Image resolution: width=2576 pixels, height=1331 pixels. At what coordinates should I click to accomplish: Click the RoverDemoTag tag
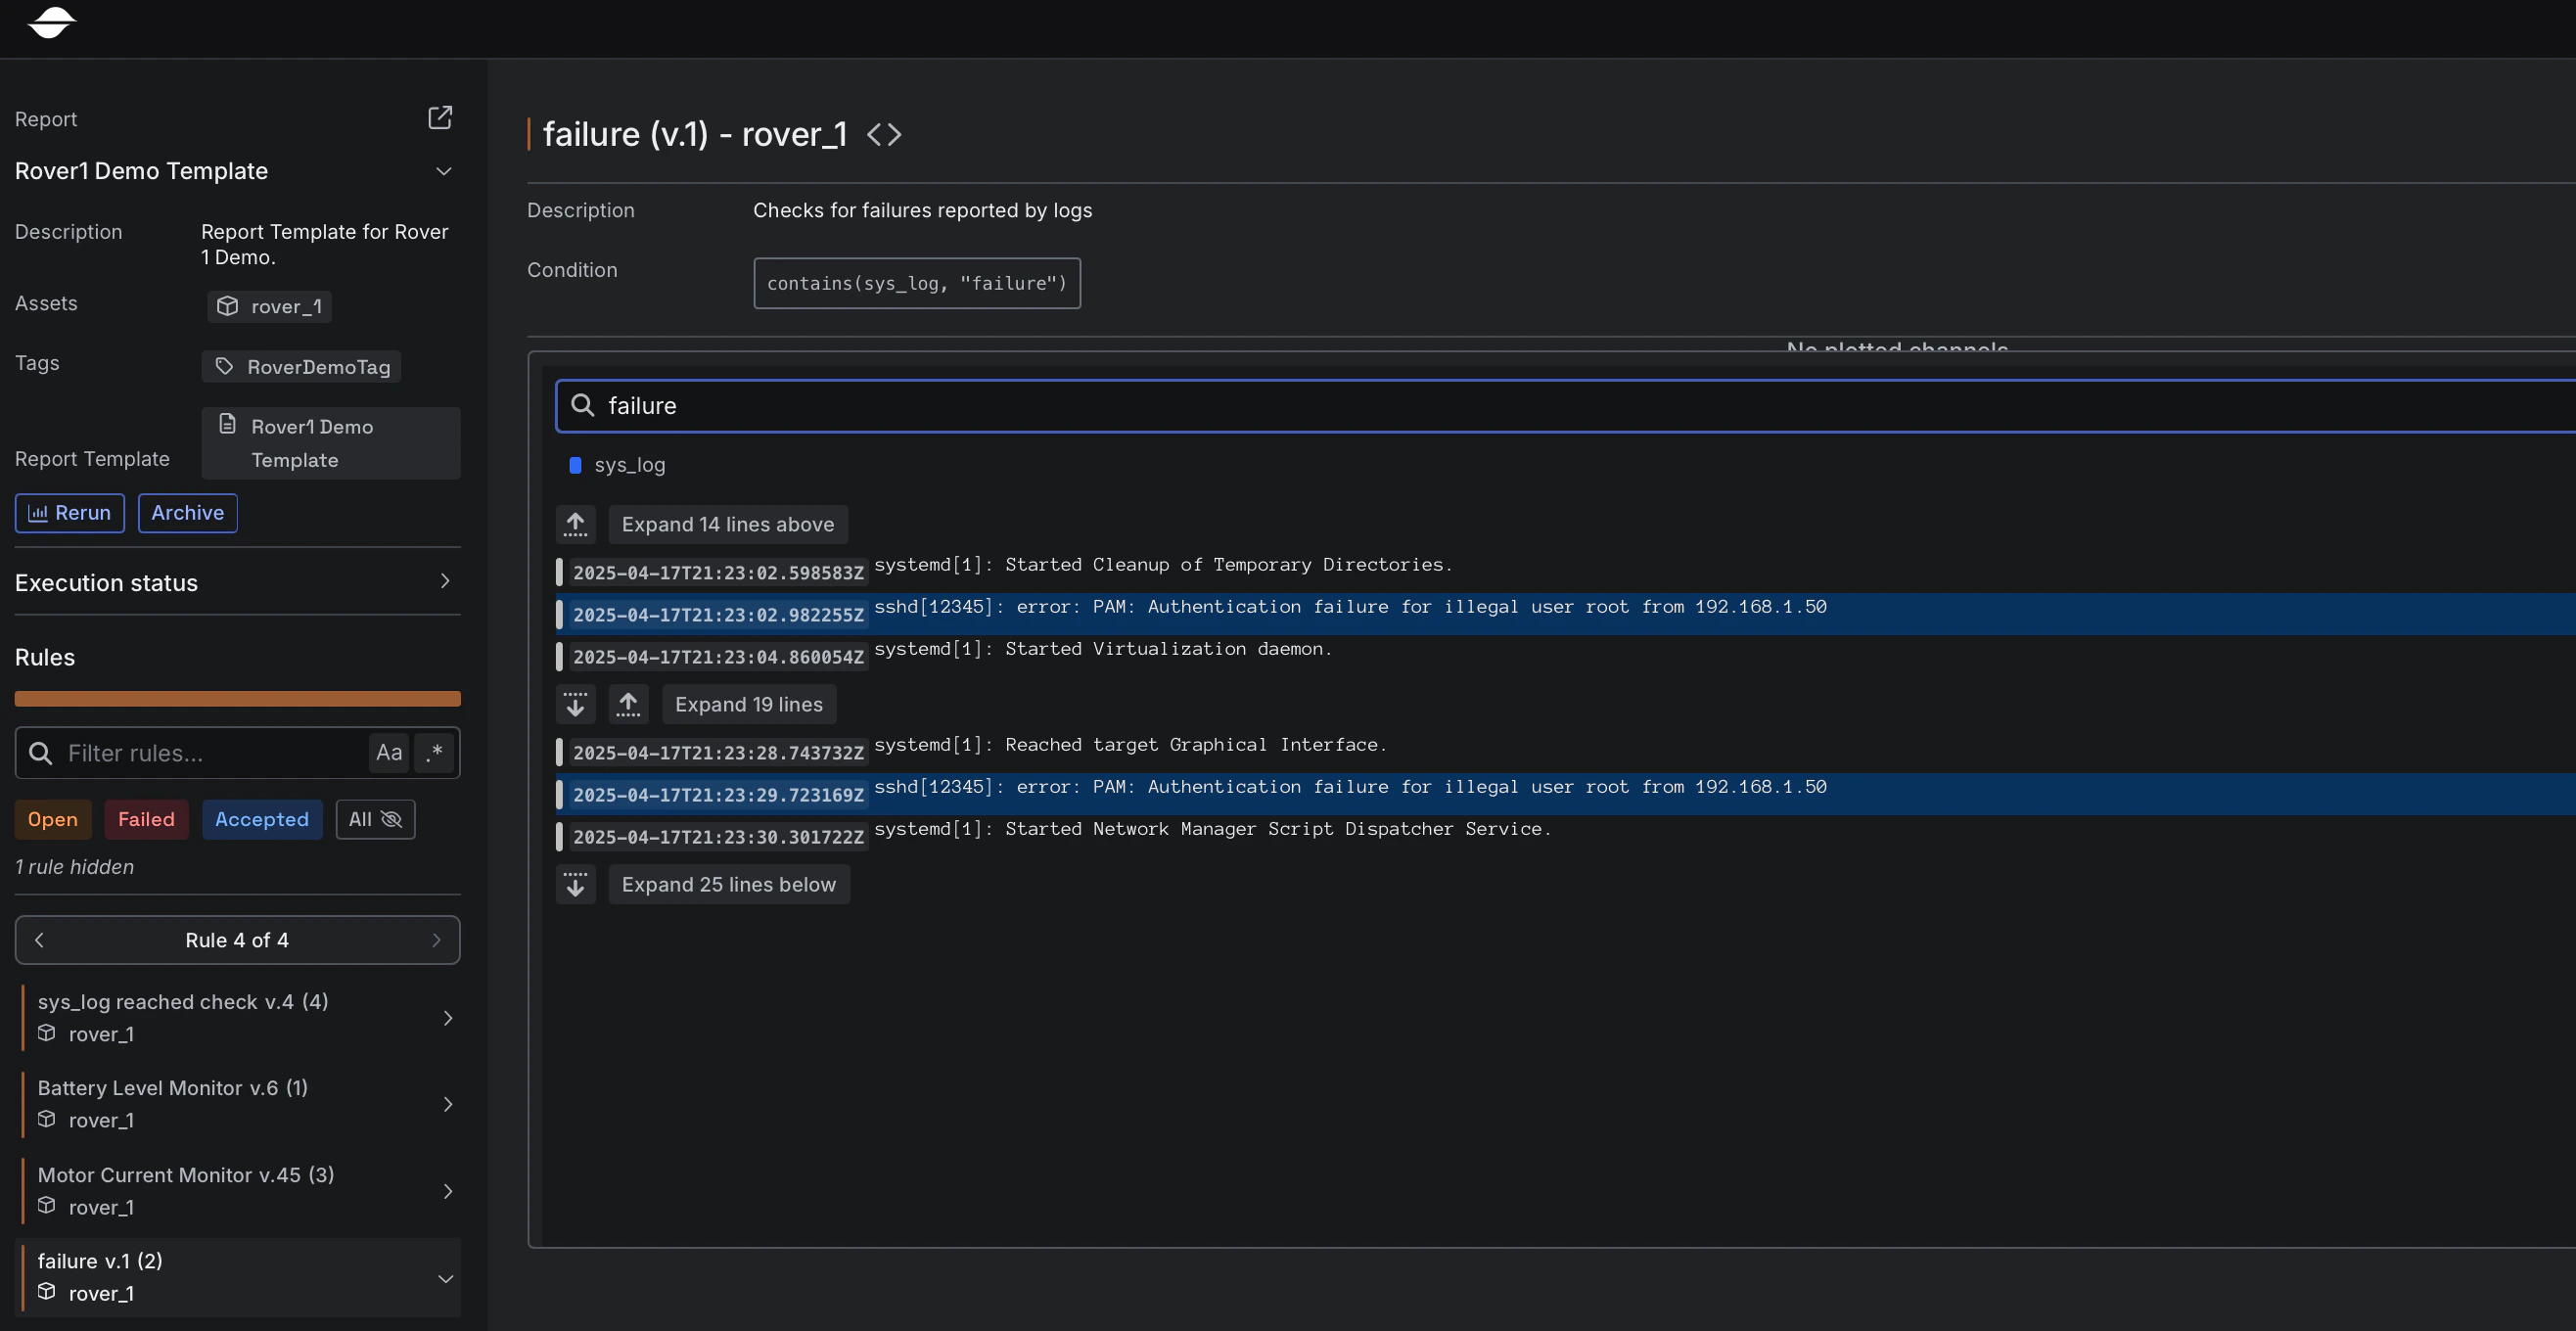[x=301, y=367]
